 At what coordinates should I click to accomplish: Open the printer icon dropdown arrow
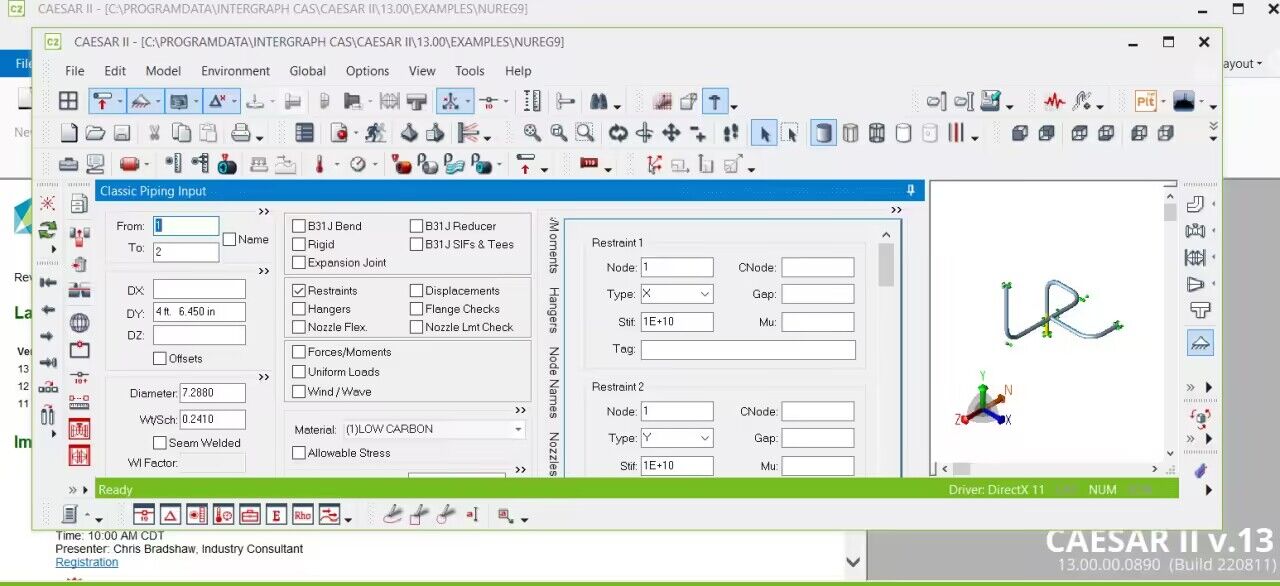[259, 138]
